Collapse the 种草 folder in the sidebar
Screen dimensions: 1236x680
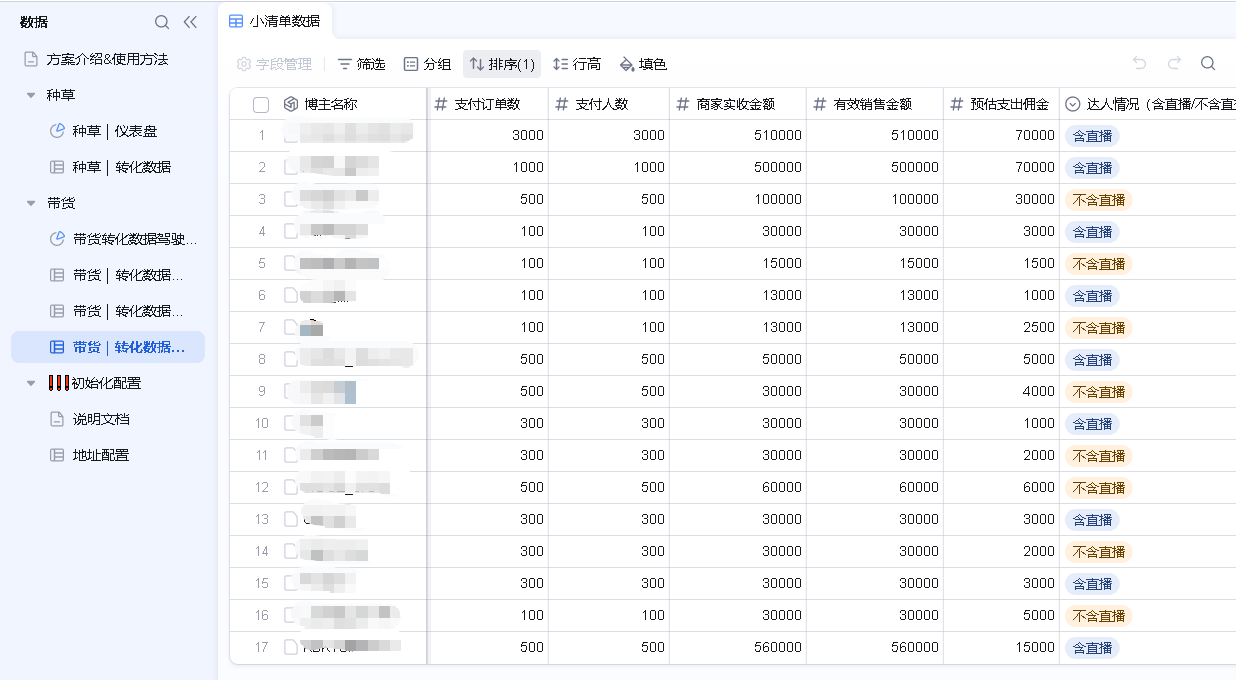pos(31,96)
